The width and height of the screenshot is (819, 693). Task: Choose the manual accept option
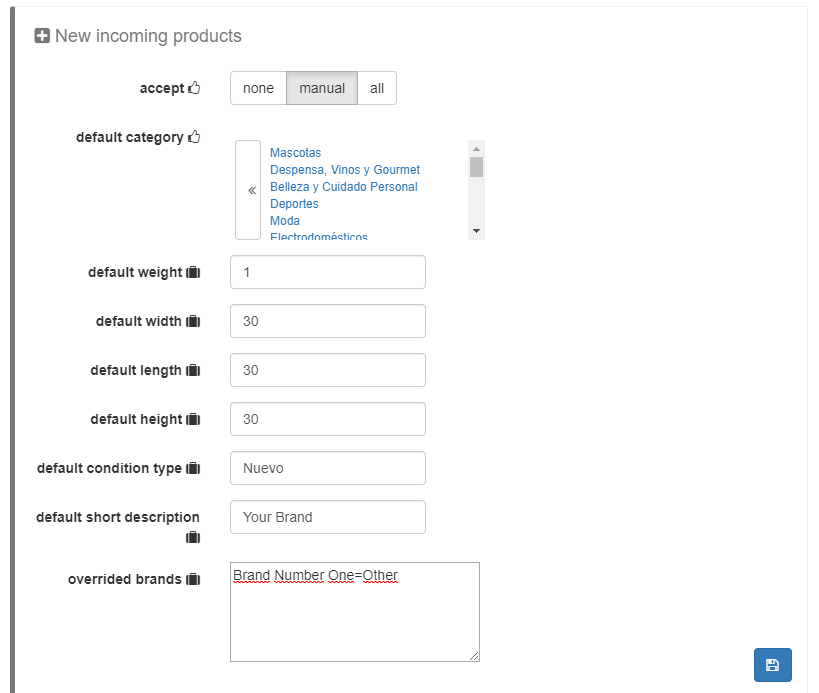(x=322, y=88)
